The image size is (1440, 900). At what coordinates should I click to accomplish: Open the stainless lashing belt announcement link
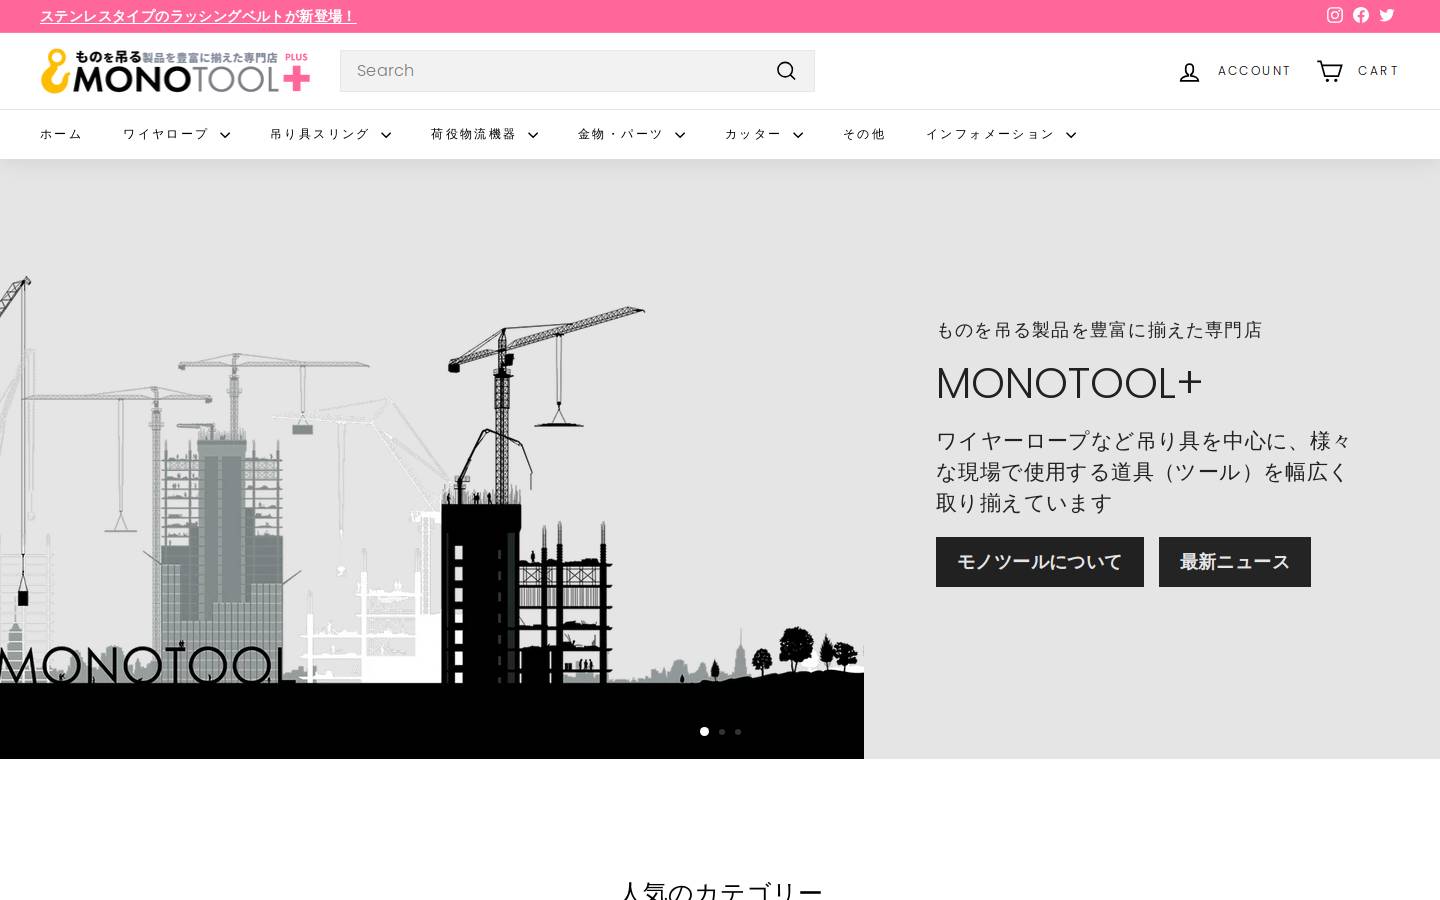[198, 16]
